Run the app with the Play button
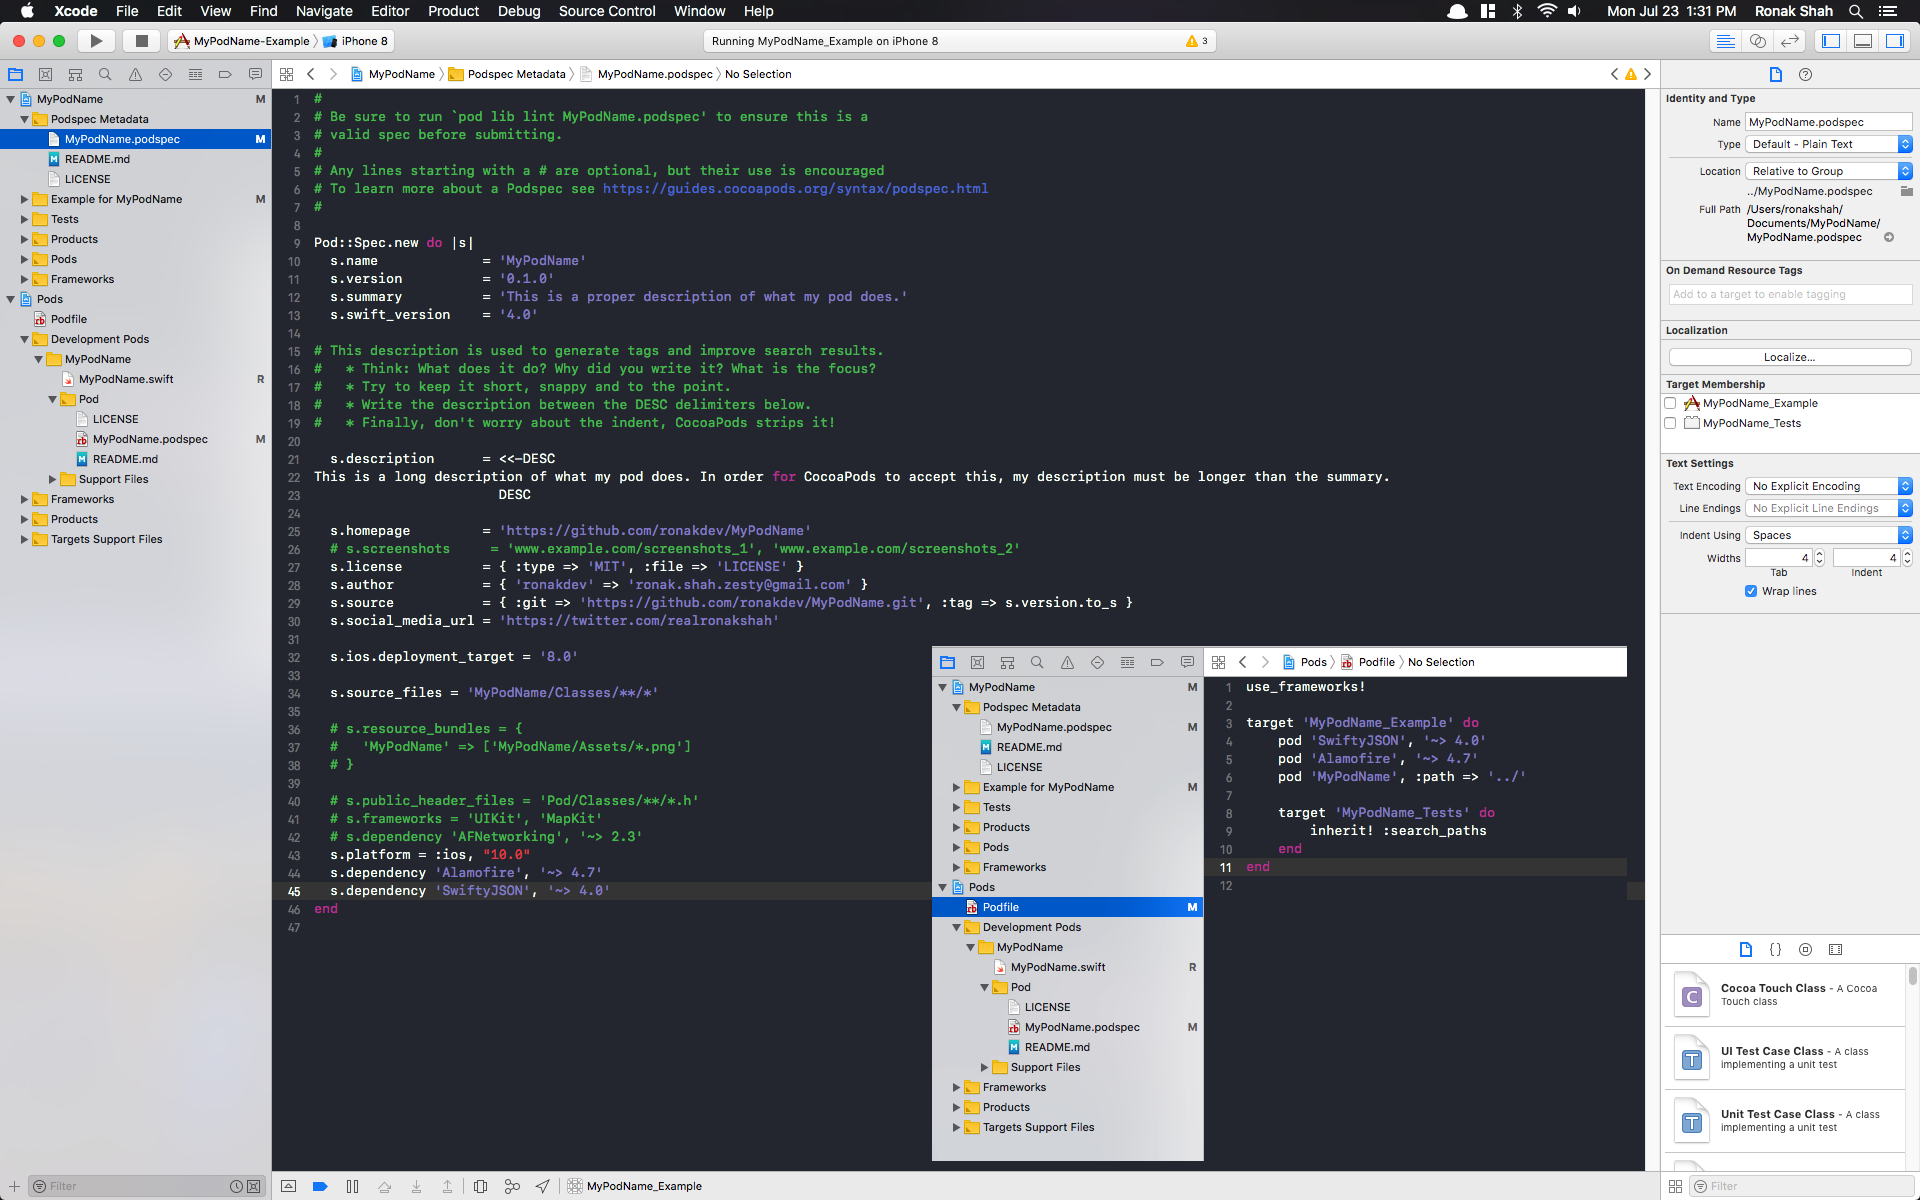 [x=96, y=41]
